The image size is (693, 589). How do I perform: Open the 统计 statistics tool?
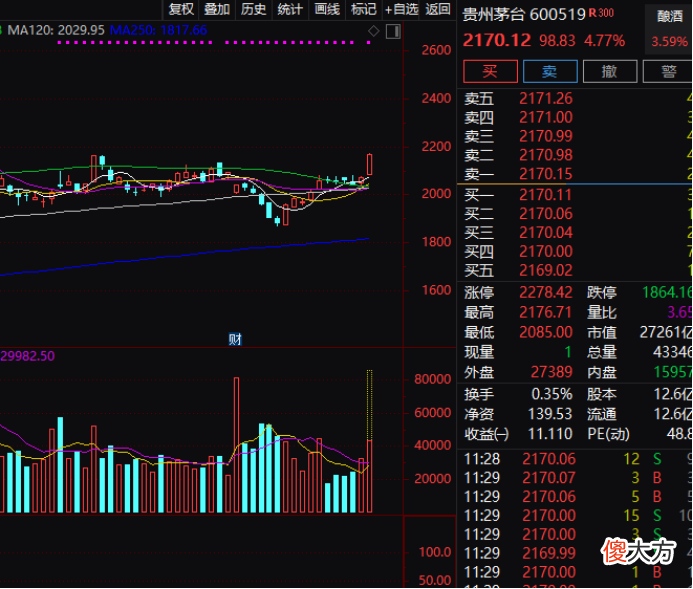290,9
